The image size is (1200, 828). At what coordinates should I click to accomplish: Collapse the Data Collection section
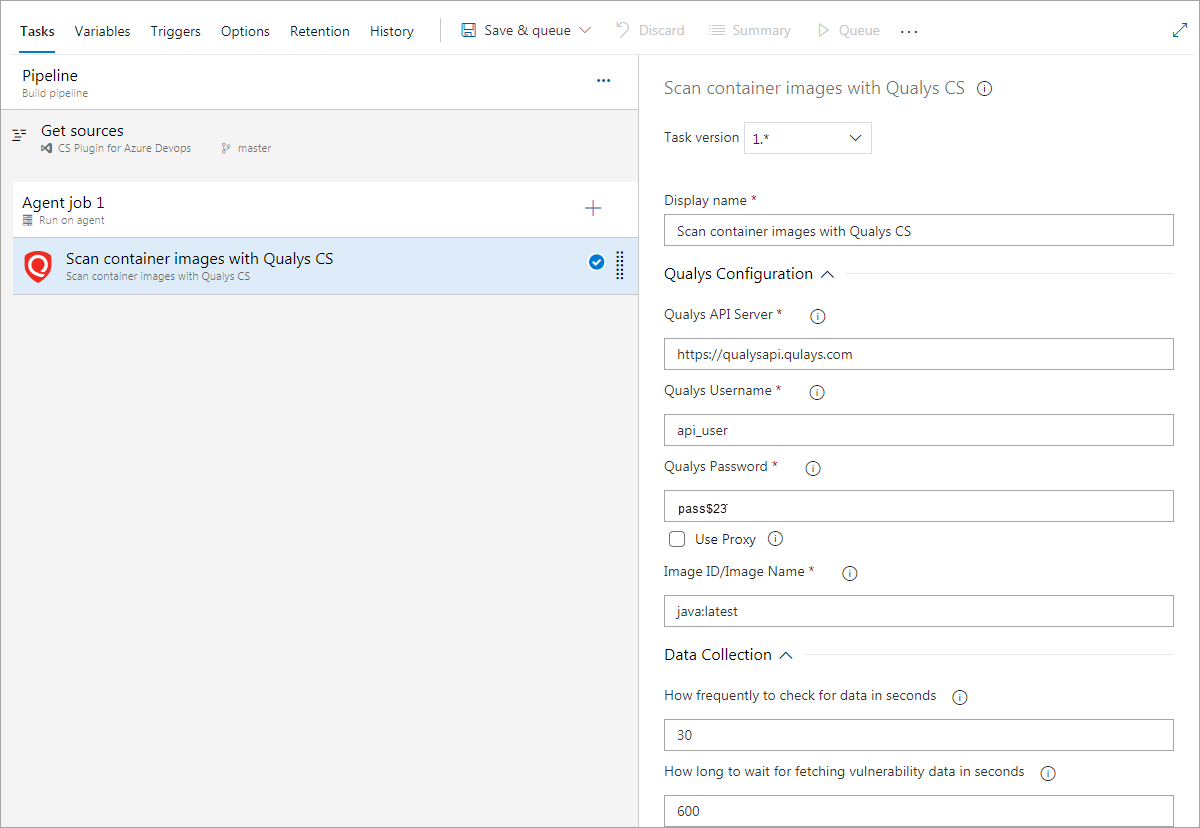[786, 655]
